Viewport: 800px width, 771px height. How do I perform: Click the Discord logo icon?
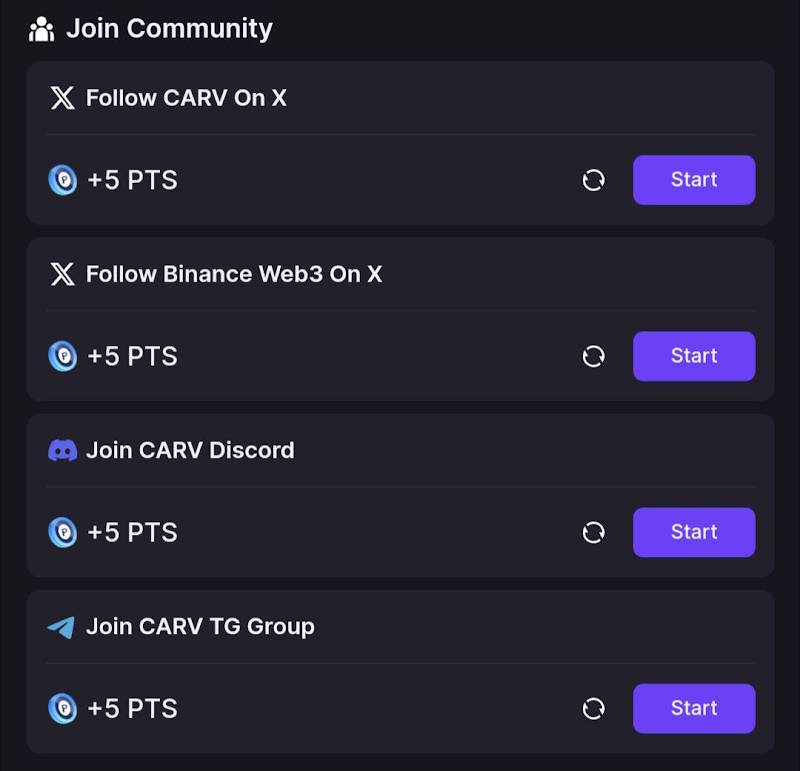62,451
